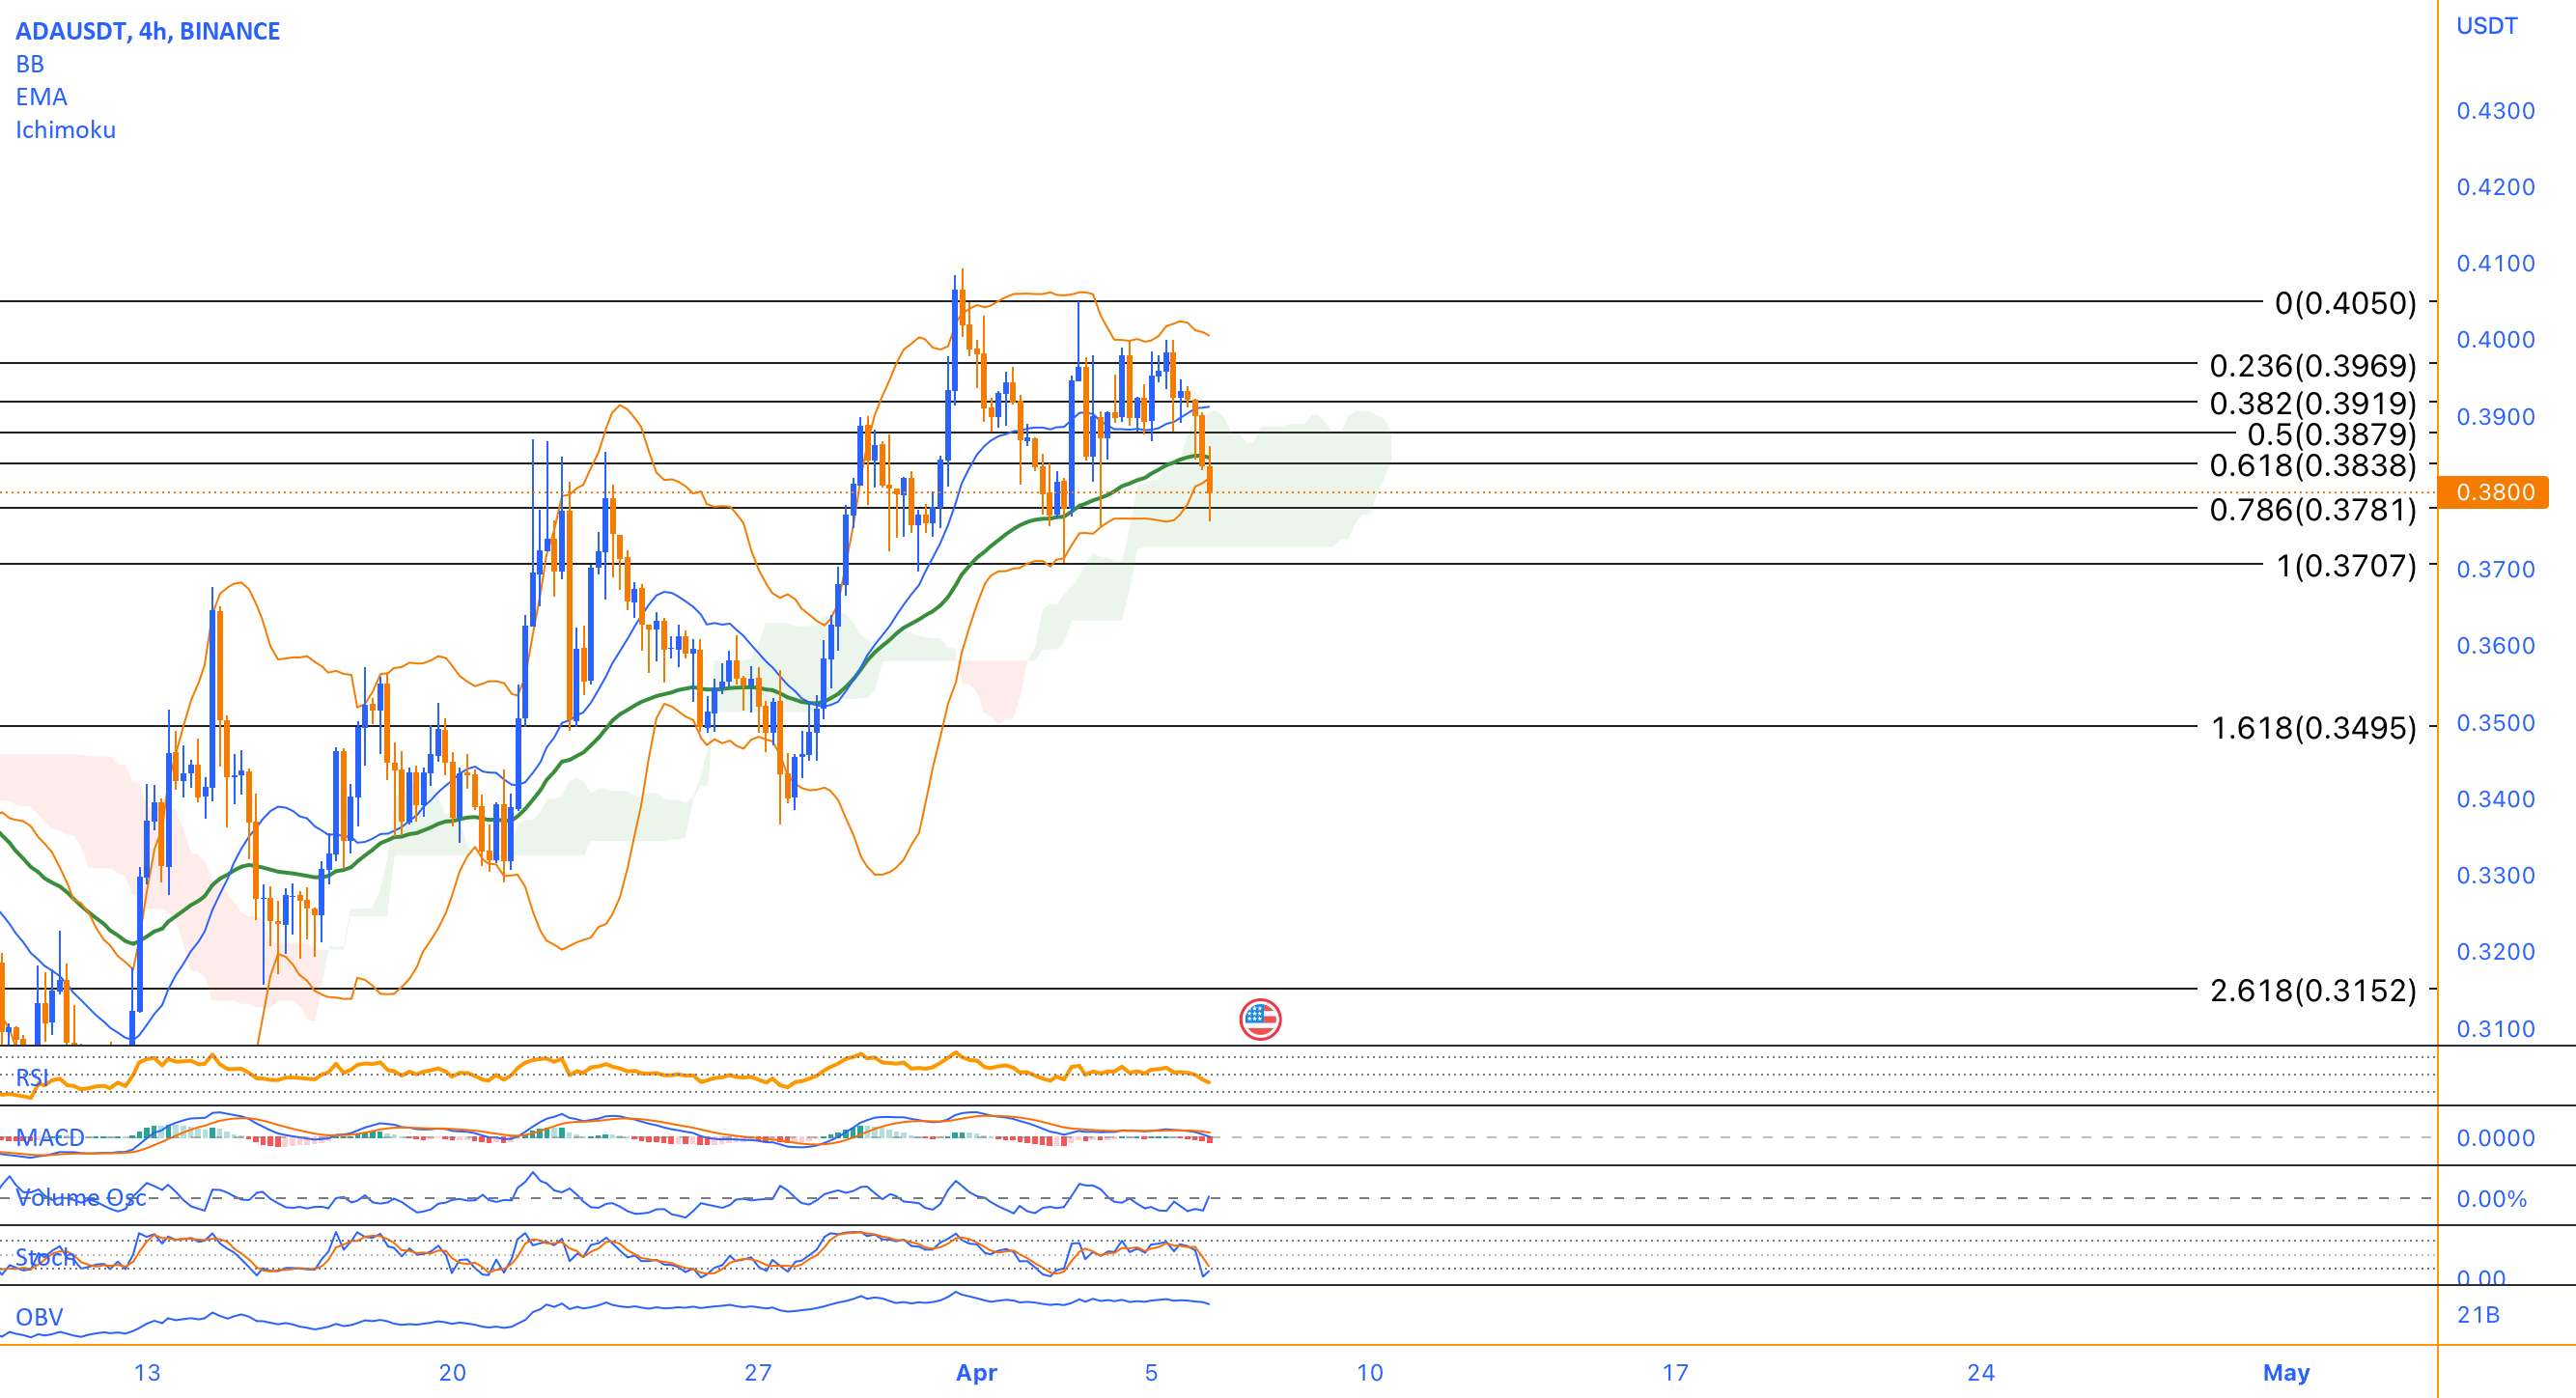Viewport: 2576px width, 1398px height.
Task: Click the Fibonacci label 1.618(0.3495)
Action: [x=2313, y=728]
